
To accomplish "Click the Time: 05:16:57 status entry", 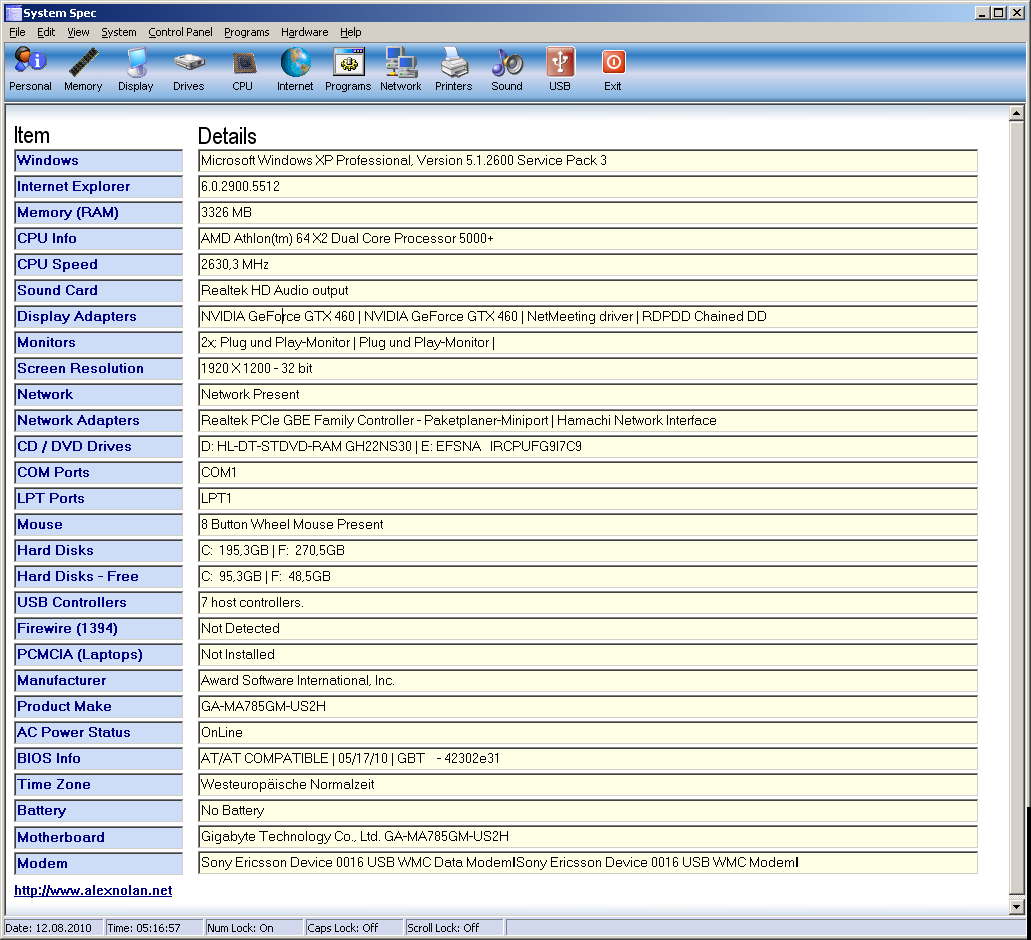I will [154, 928].
